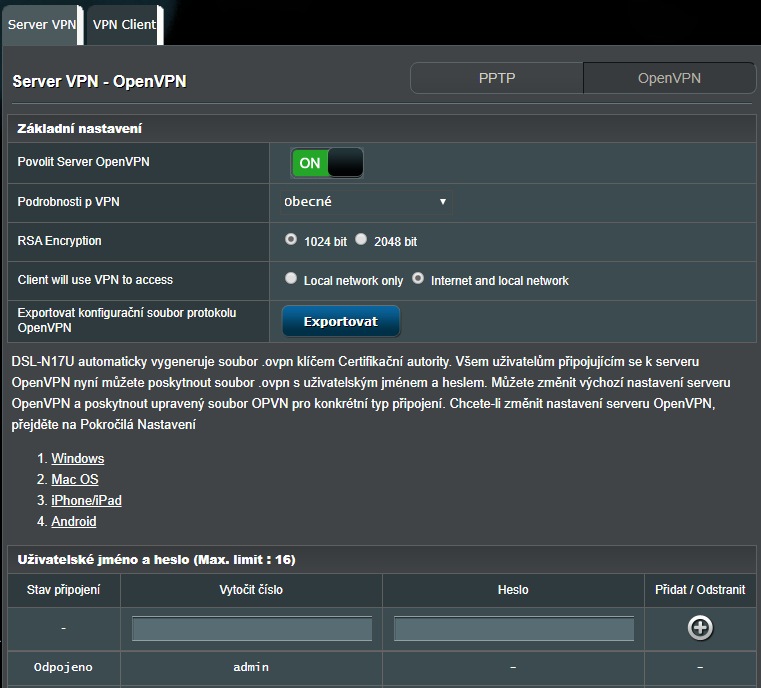761x688 pixels.
Task: Toggle the Server OpenVPN ON switch
Action: [x=327, y=163]
